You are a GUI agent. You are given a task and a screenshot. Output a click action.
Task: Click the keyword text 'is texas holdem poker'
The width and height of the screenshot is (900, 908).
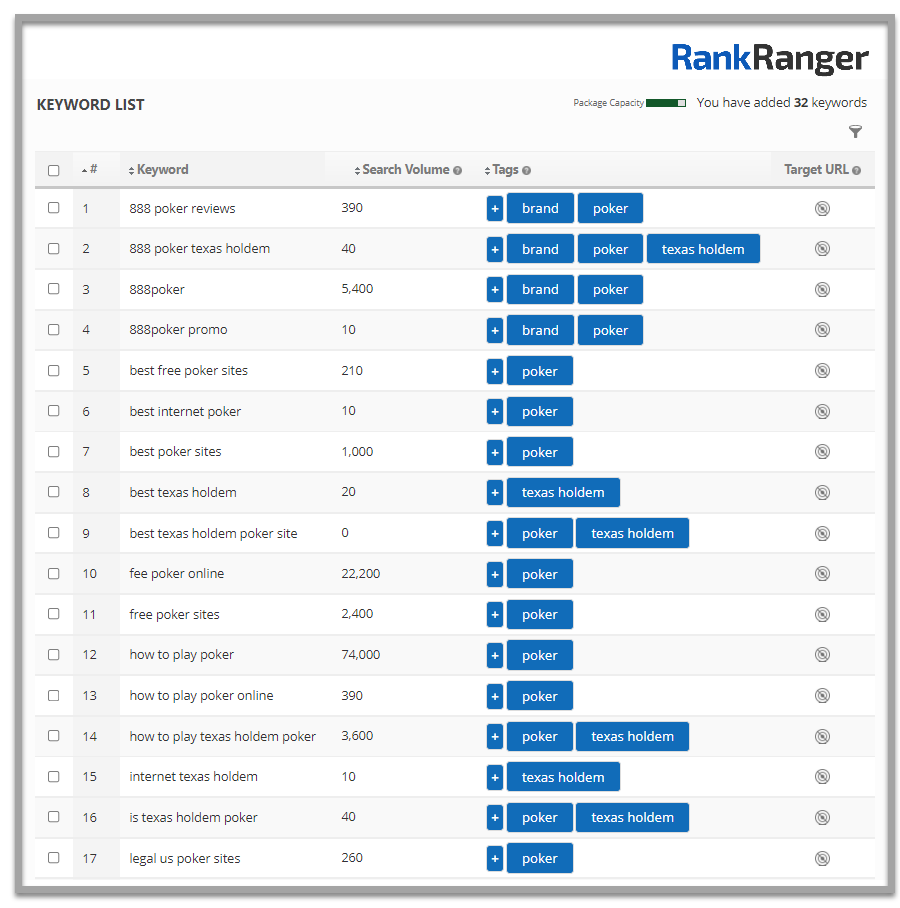193,818
